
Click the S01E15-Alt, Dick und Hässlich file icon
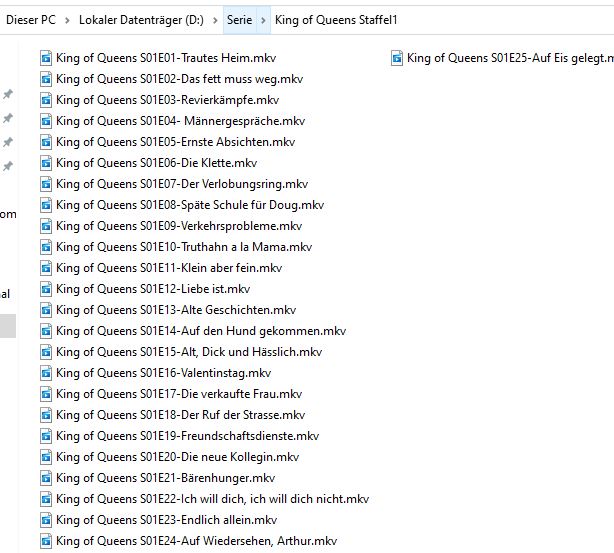coord(46,352)
